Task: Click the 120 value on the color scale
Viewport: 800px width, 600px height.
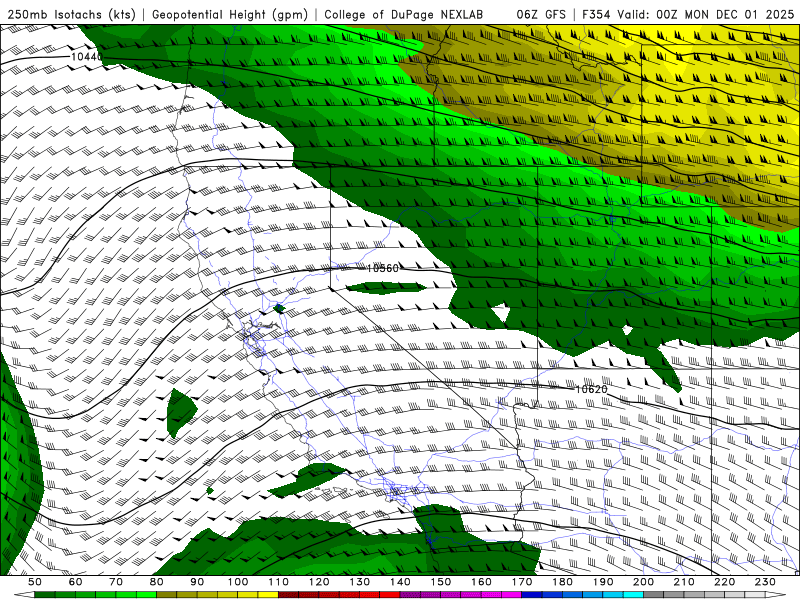Action: pos(319,582)
